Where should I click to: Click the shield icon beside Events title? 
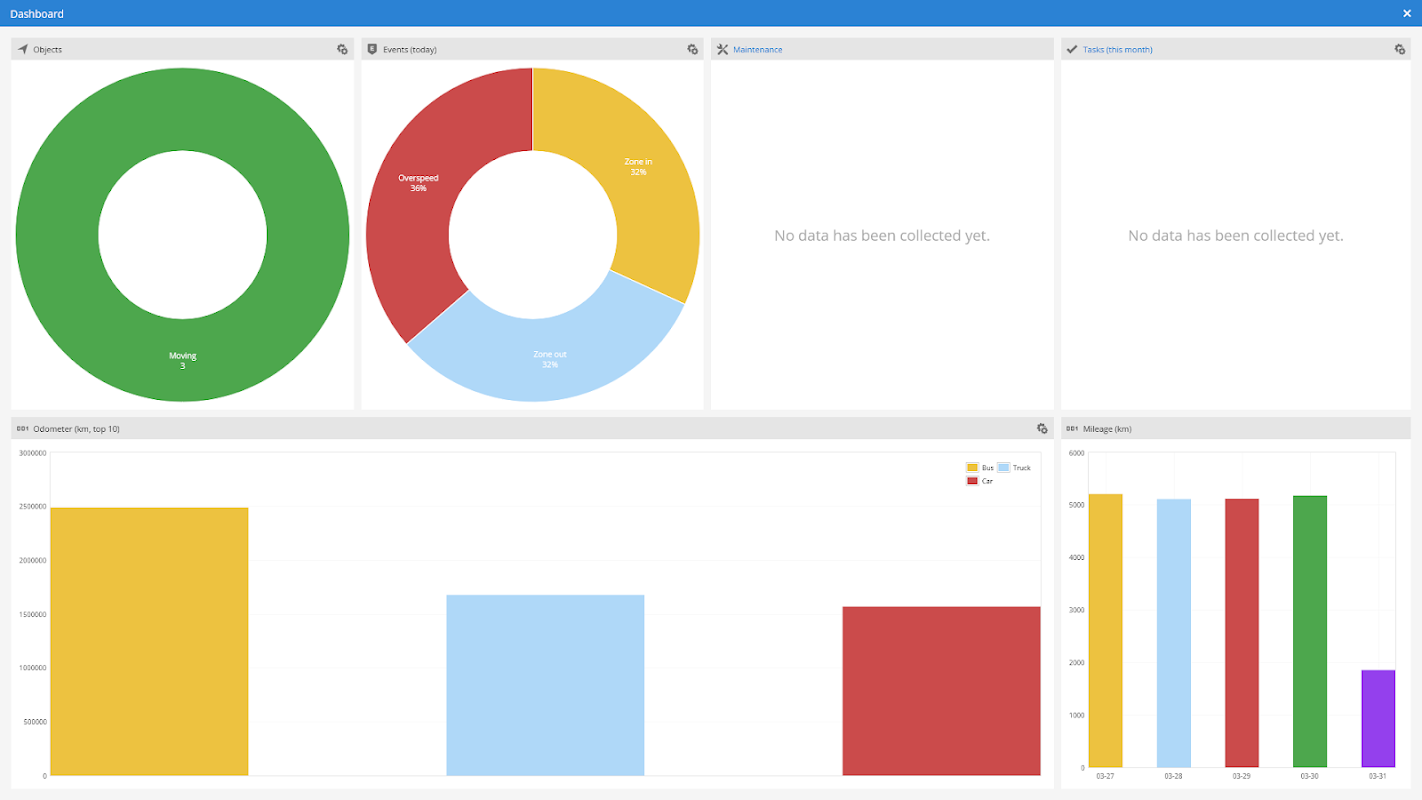pyautogui.click(x=372, y=49)
